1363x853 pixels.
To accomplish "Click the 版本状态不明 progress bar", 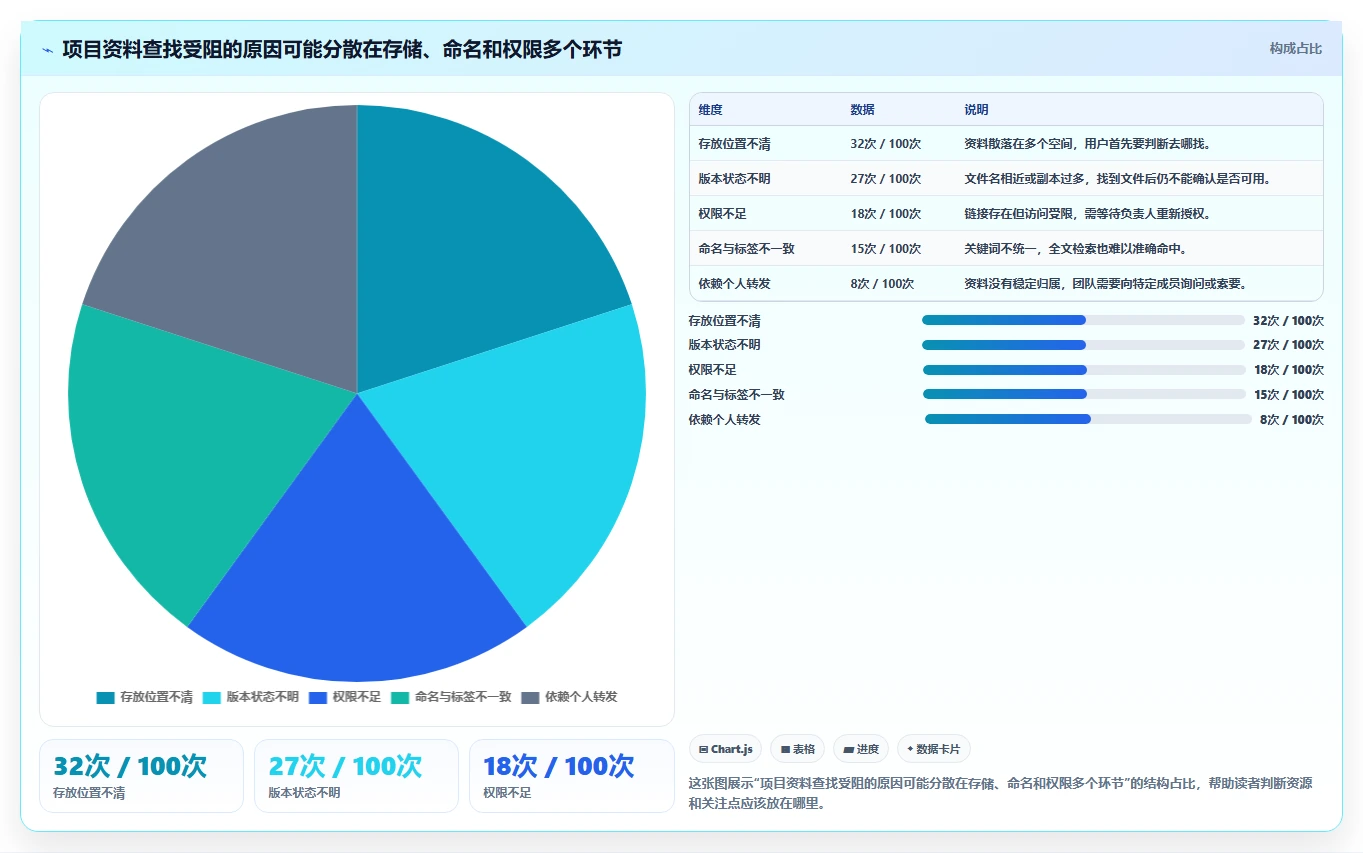I will pos(1083,345).
